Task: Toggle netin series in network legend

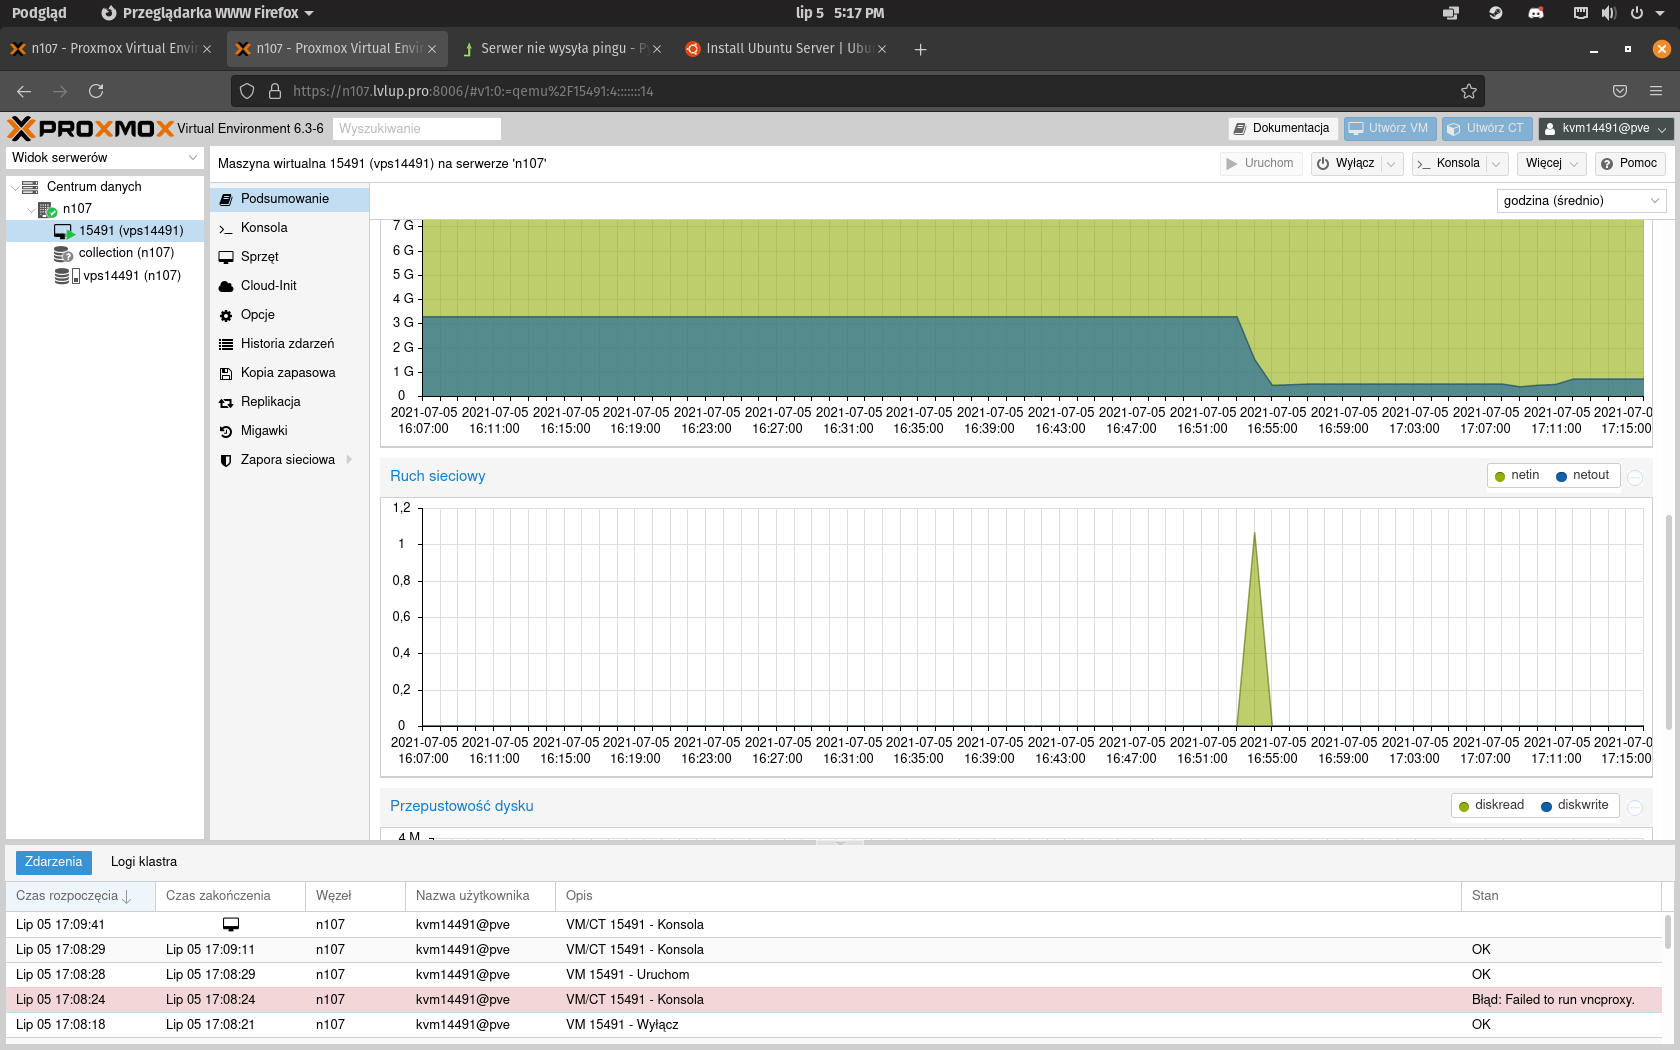Action: 1517,476
